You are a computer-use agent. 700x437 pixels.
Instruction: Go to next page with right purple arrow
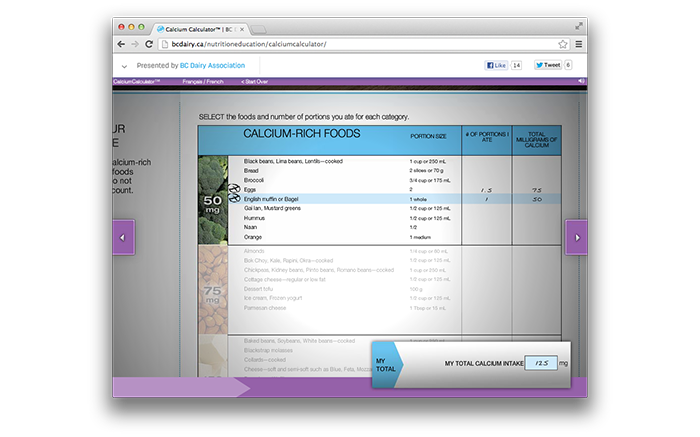576,237
